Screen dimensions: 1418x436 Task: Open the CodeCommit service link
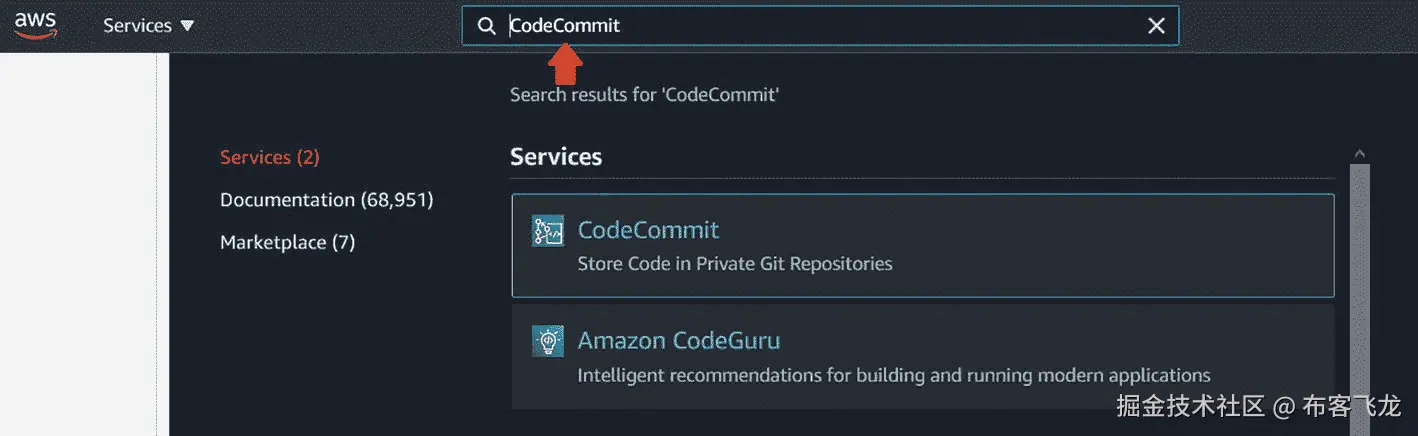[648, 230]
